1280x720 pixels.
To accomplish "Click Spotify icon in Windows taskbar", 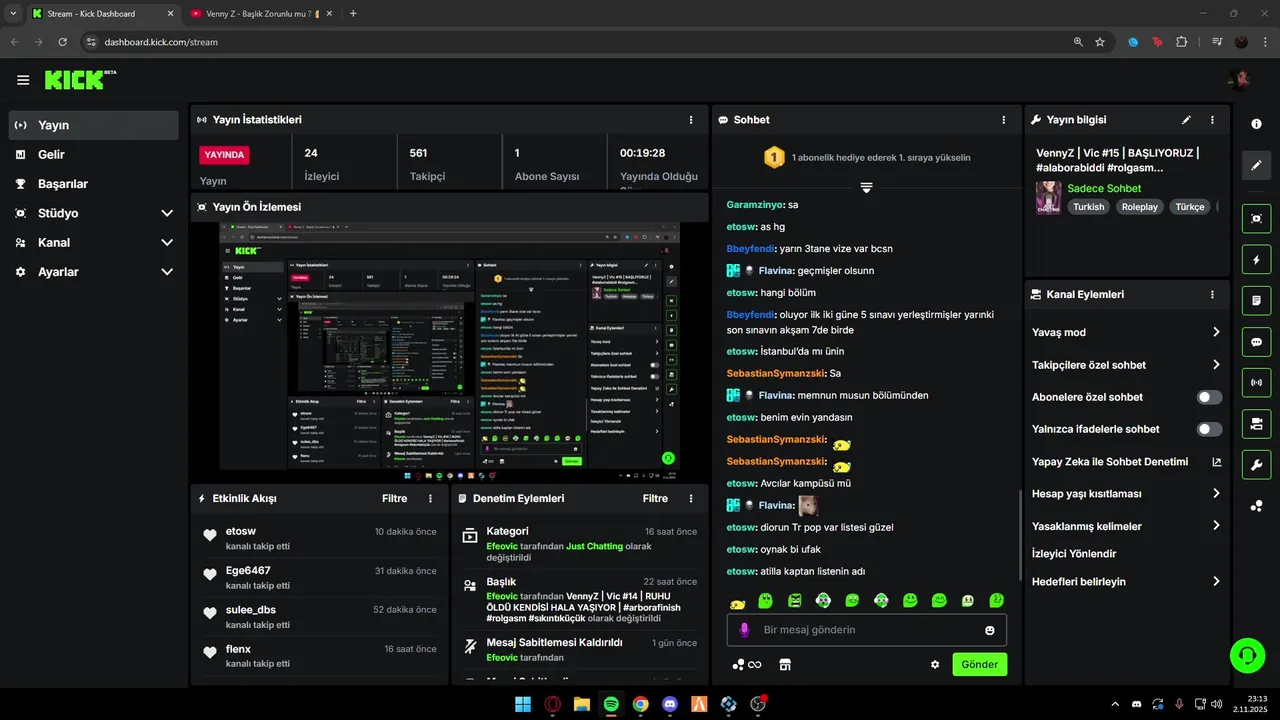I will [611, 704].
